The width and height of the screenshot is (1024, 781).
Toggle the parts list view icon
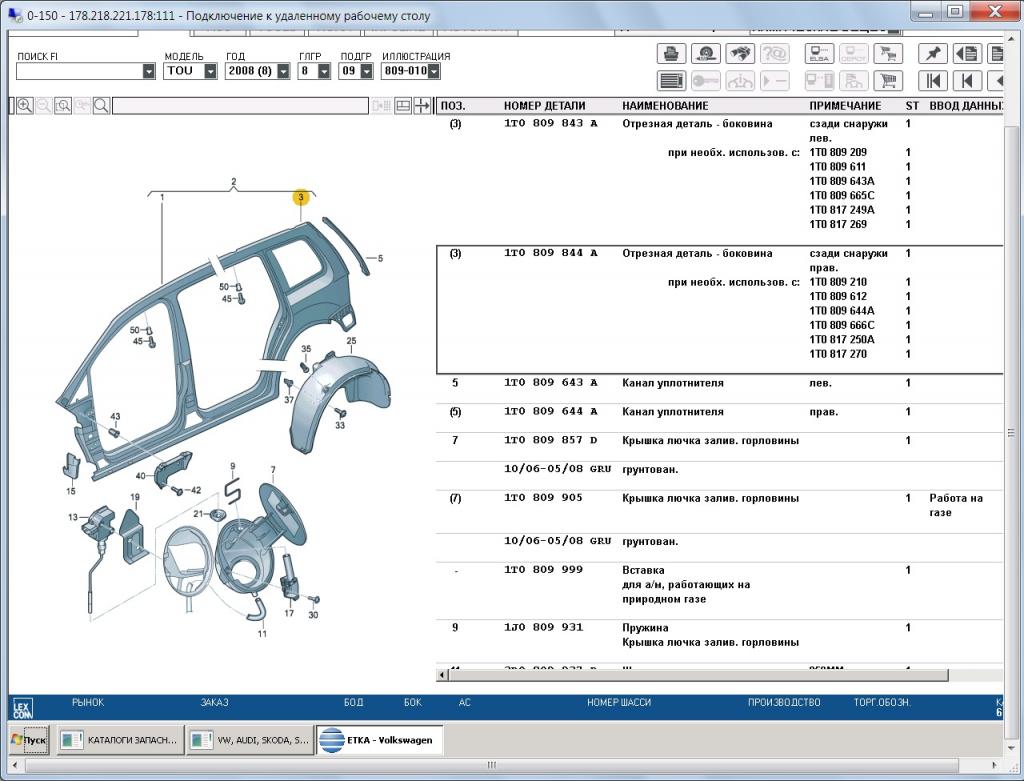click(x=671, y=80)
